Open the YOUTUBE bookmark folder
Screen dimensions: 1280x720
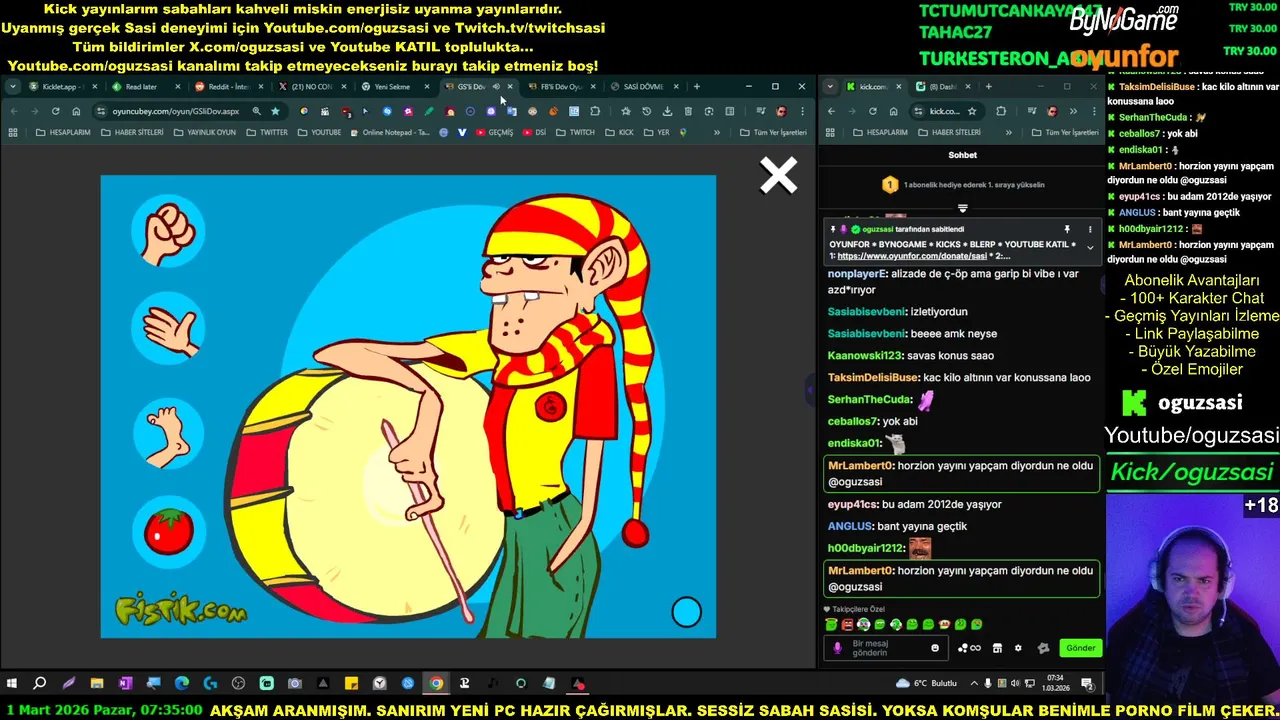[x=318, y=132]
